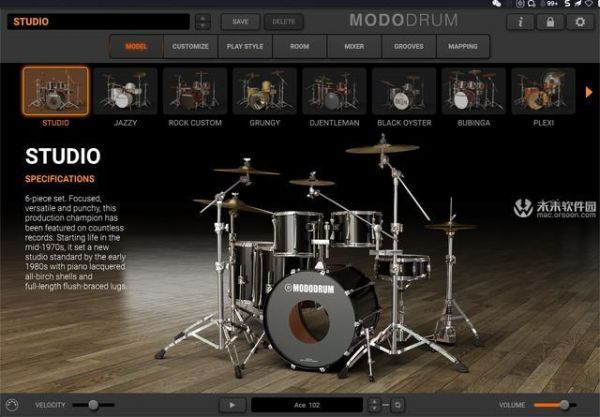Select the DJENTLEMAN kit thumbnail
The image size is (600, 417).
point(334,91)
